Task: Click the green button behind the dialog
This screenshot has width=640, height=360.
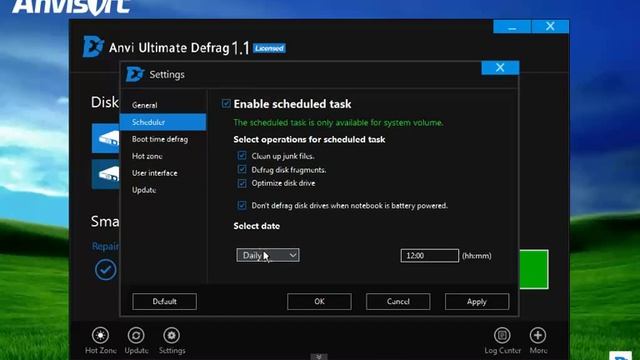Action: coord(534,269)
